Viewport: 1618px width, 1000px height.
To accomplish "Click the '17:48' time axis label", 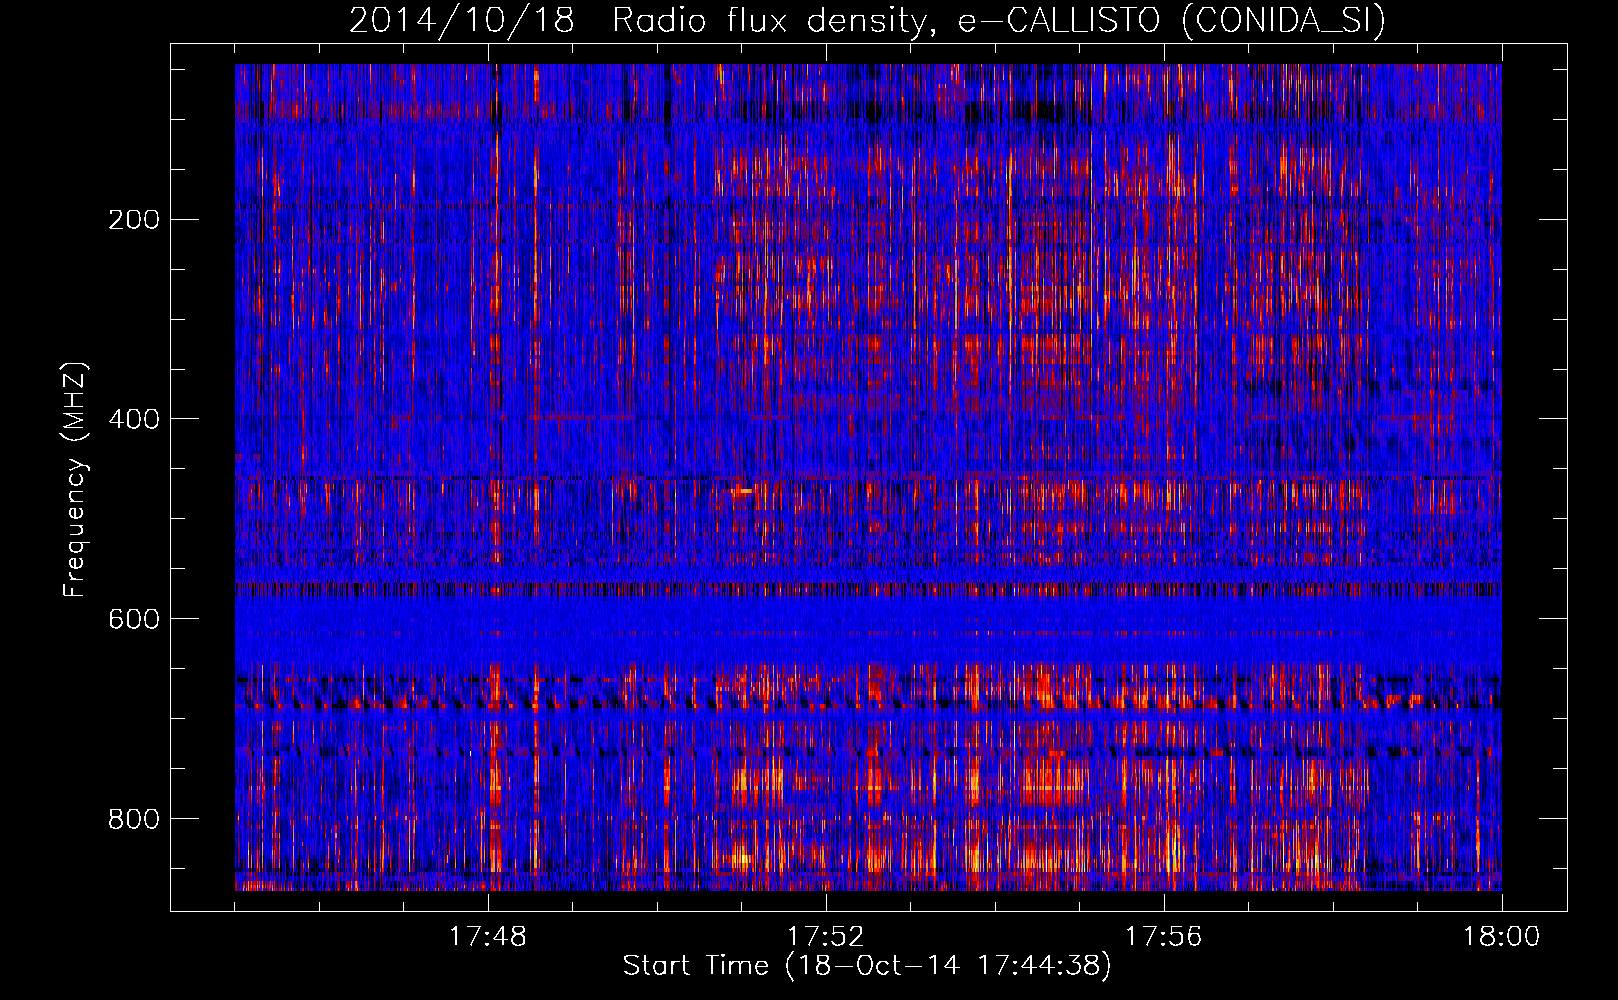I will [488, 937].
